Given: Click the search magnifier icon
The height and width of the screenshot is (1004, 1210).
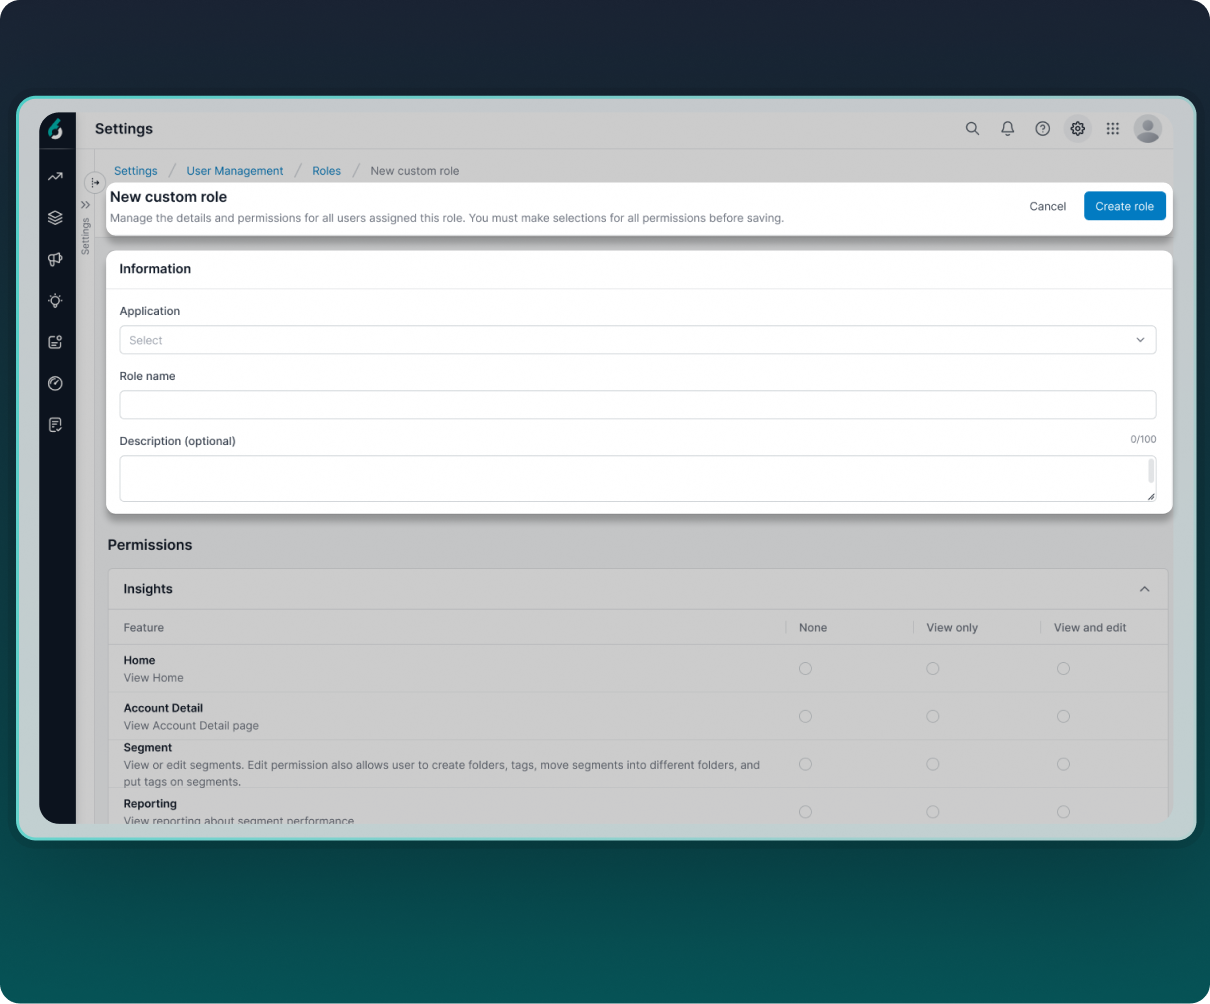Looking at the screenshot, I should click(972, 129).
